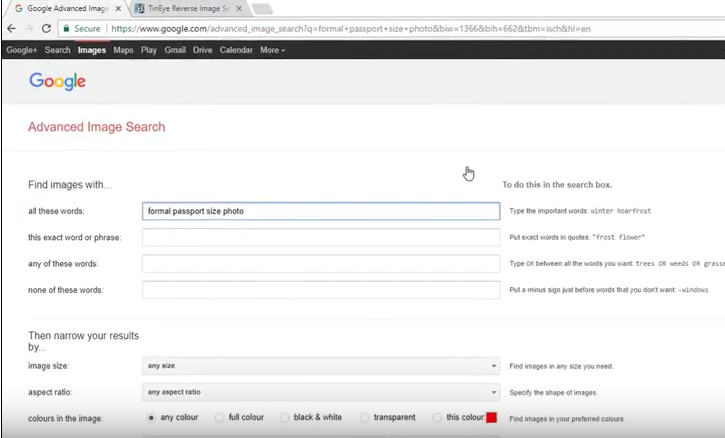Select the 'any colour' radio button
Screen dimensions: 725x438
pos(151,418)
